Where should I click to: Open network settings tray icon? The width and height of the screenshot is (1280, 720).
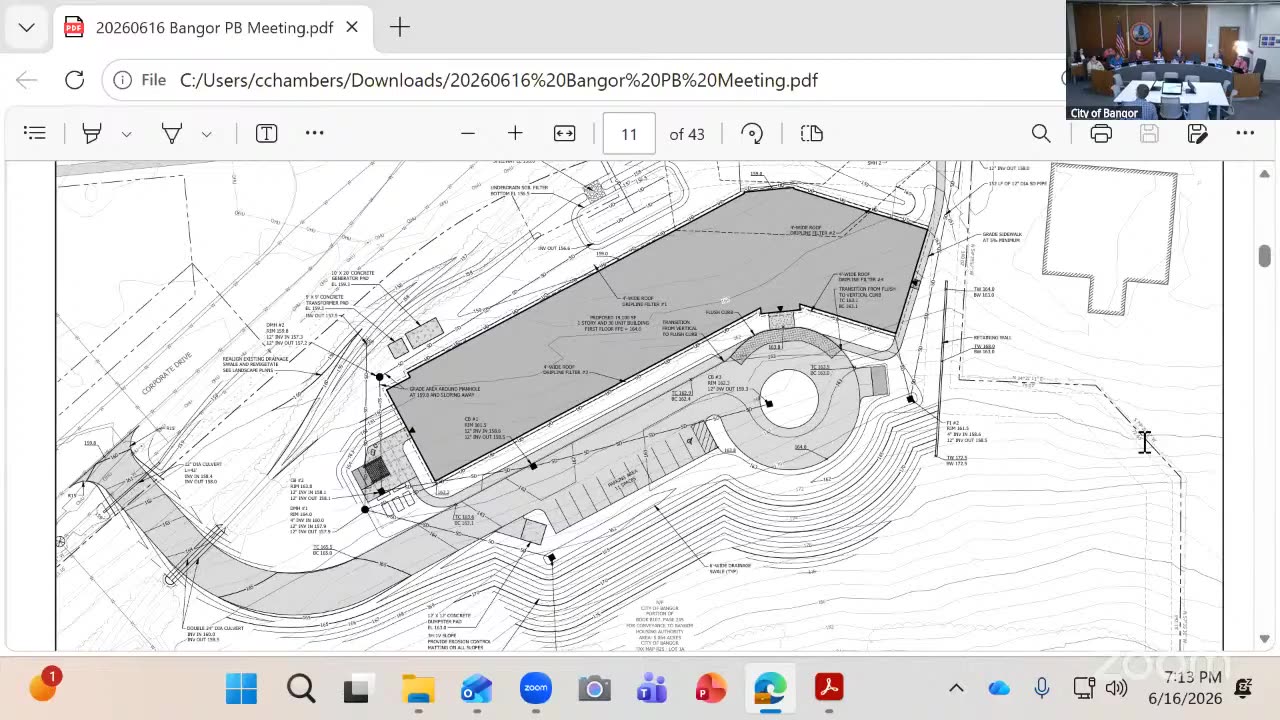1084,688
